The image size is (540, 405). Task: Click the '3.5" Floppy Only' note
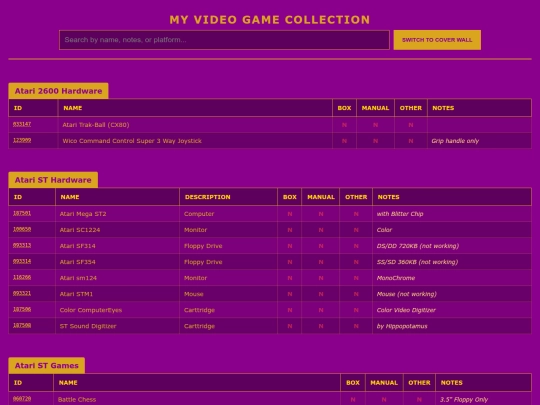tap(464, 399)
